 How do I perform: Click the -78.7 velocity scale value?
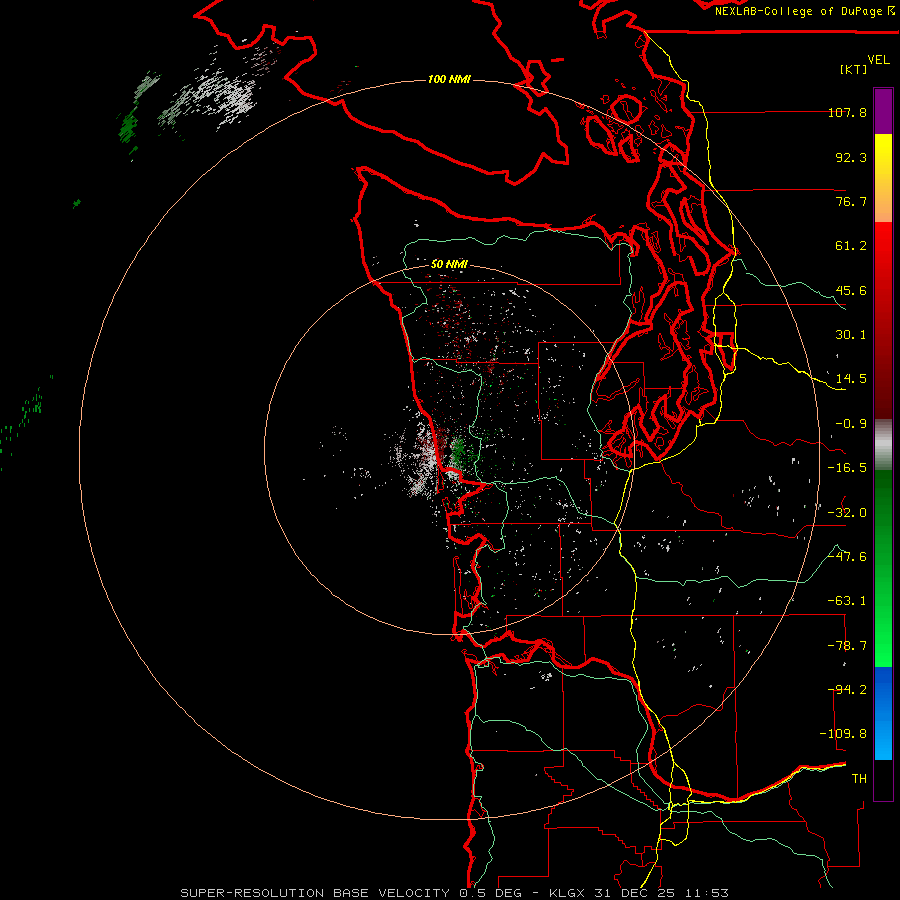coord(847,646)
